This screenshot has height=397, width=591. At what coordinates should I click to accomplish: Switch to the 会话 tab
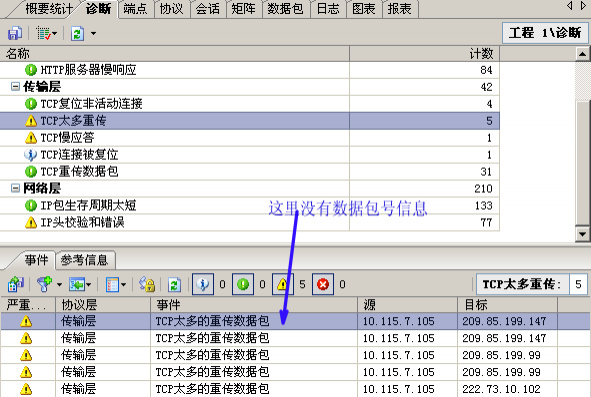(207, 9)
